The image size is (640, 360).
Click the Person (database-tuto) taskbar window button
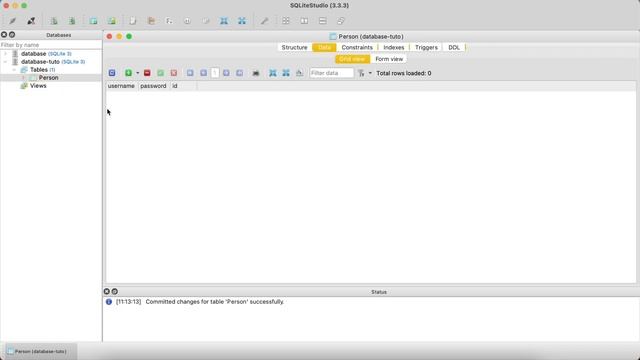40,351
